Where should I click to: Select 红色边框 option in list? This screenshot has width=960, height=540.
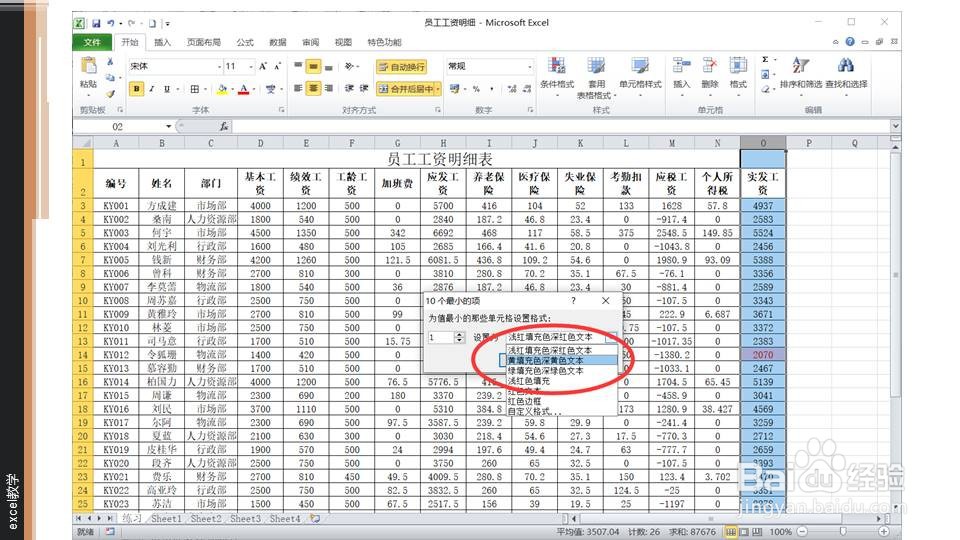click(561, 401)
